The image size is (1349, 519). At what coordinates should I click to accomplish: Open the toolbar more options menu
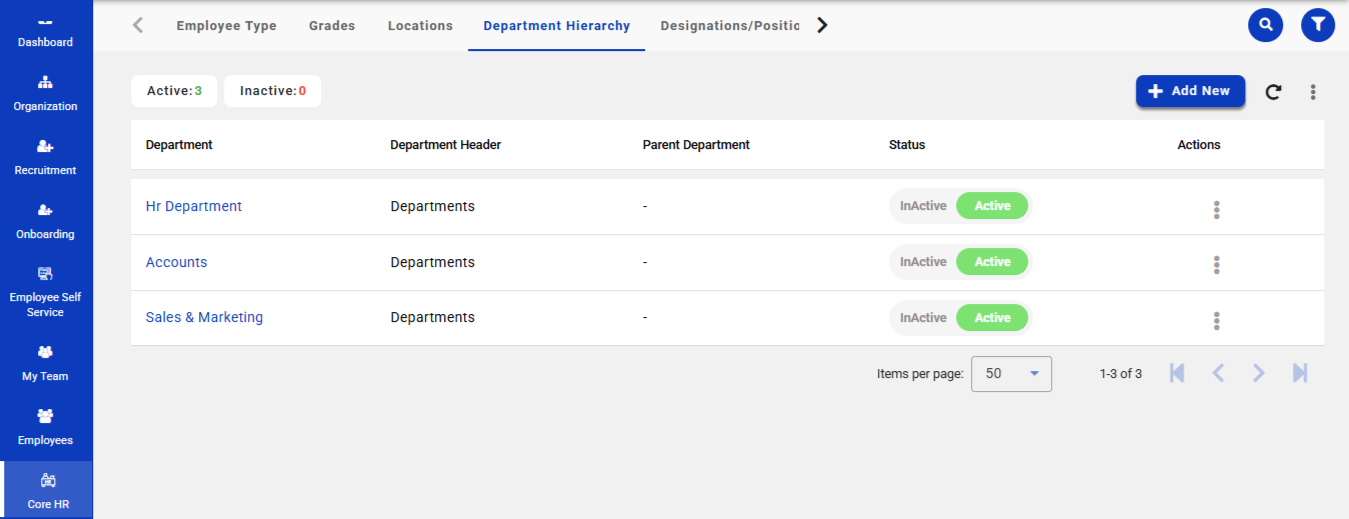(1312, 92)
